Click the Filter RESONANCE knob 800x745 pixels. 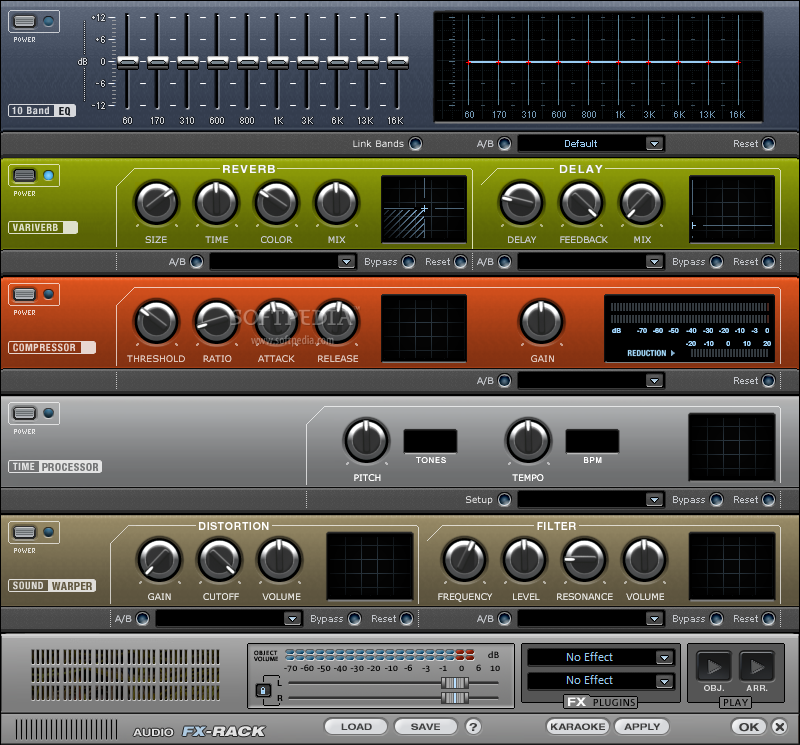click(x=585, y=560)
